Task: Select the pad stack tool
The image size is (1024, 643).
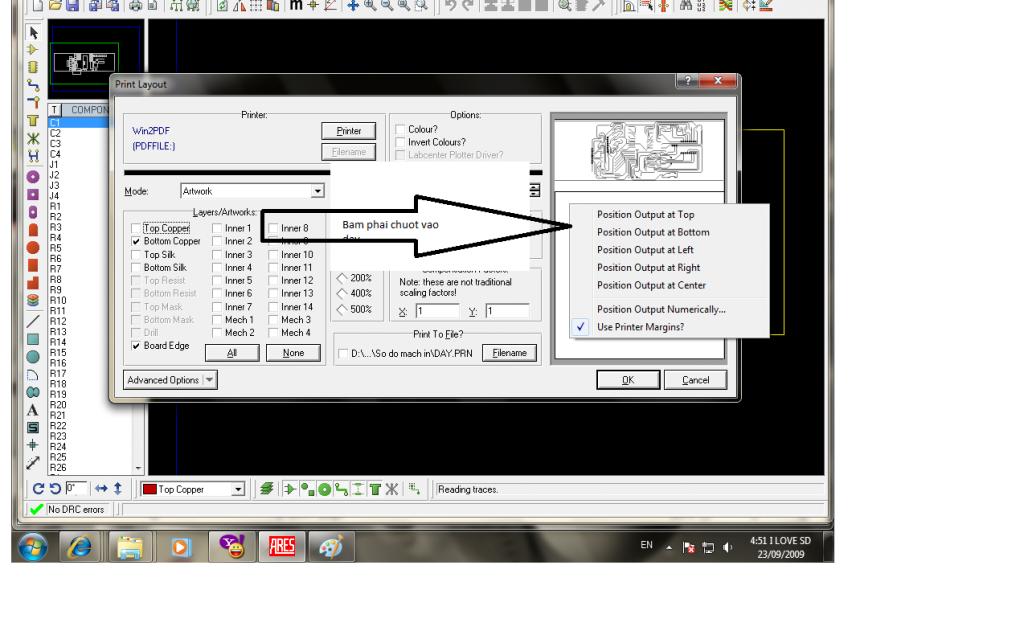Action: point(33,300)
